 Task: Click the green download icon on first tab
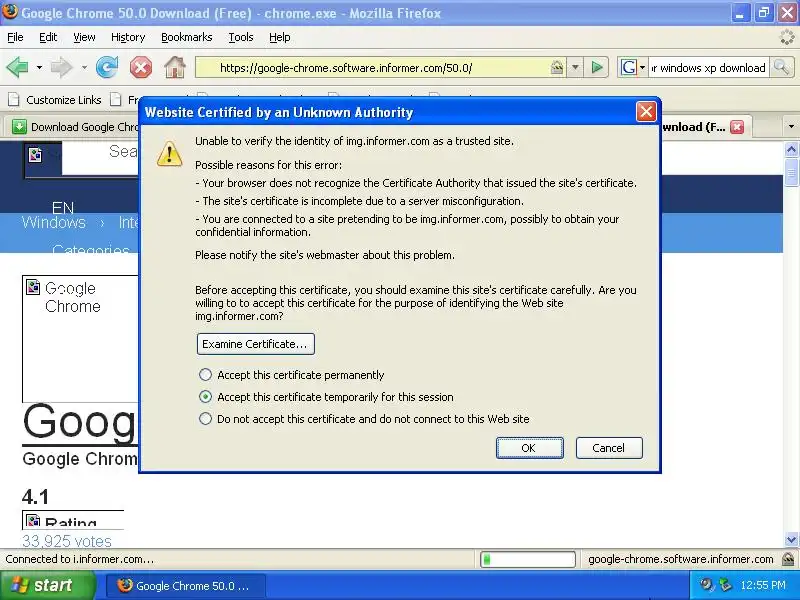[x=19, y=127]
